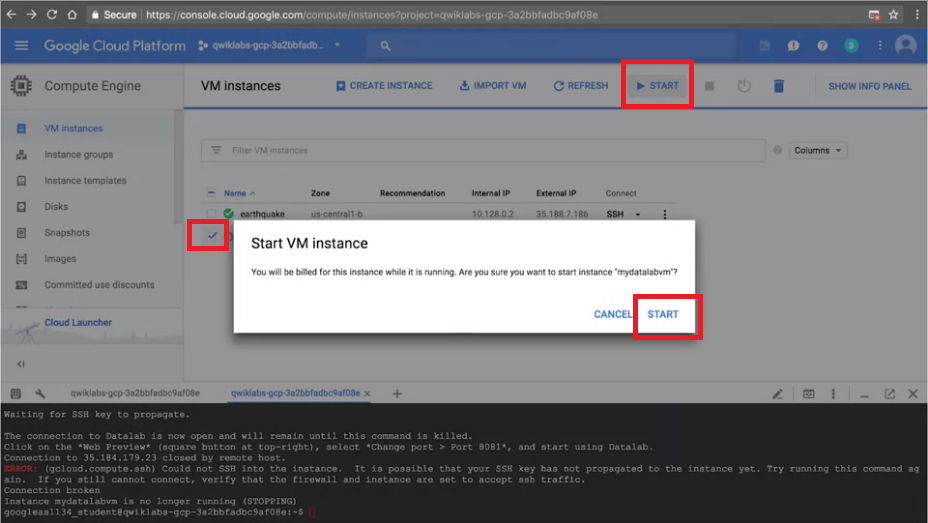This screenshot has width=928, height=523.
Task: Open the earthquake row three-dot menu
Action: click(665, 214)
